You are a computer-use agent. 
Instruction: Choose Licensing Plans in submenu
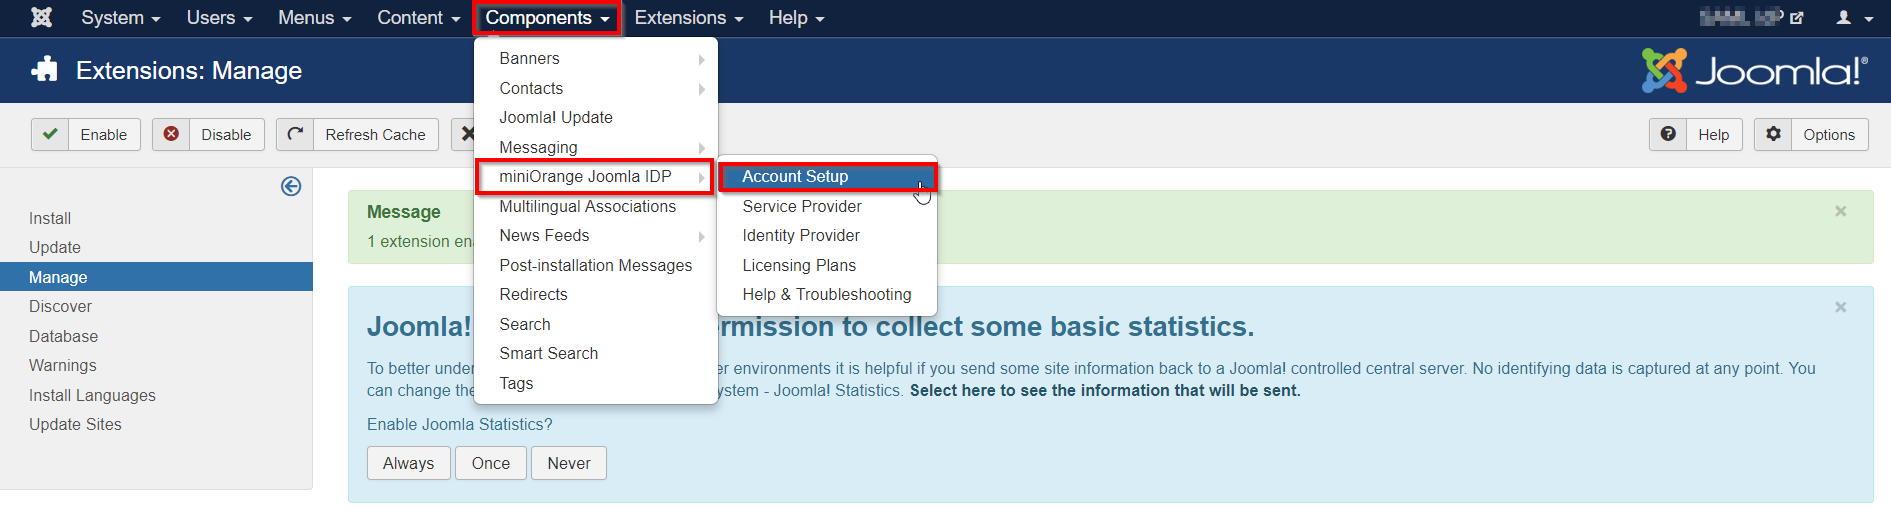pyautogui.click(x=827, y=265)
